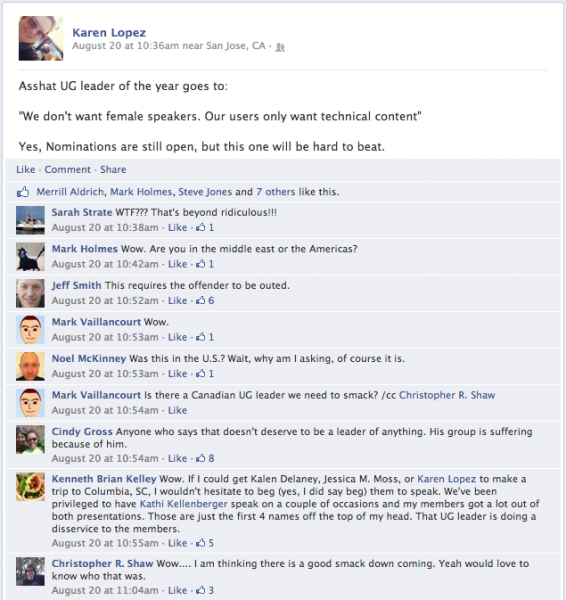
Task: Open Steve Jones profile from likes list
Action: 205,192
